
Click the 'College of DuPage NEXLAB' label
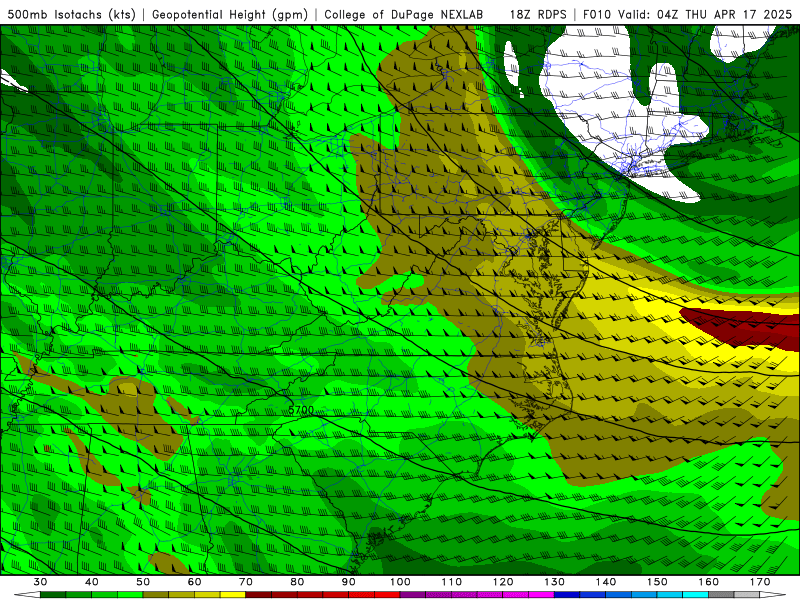tap(404, 14)
